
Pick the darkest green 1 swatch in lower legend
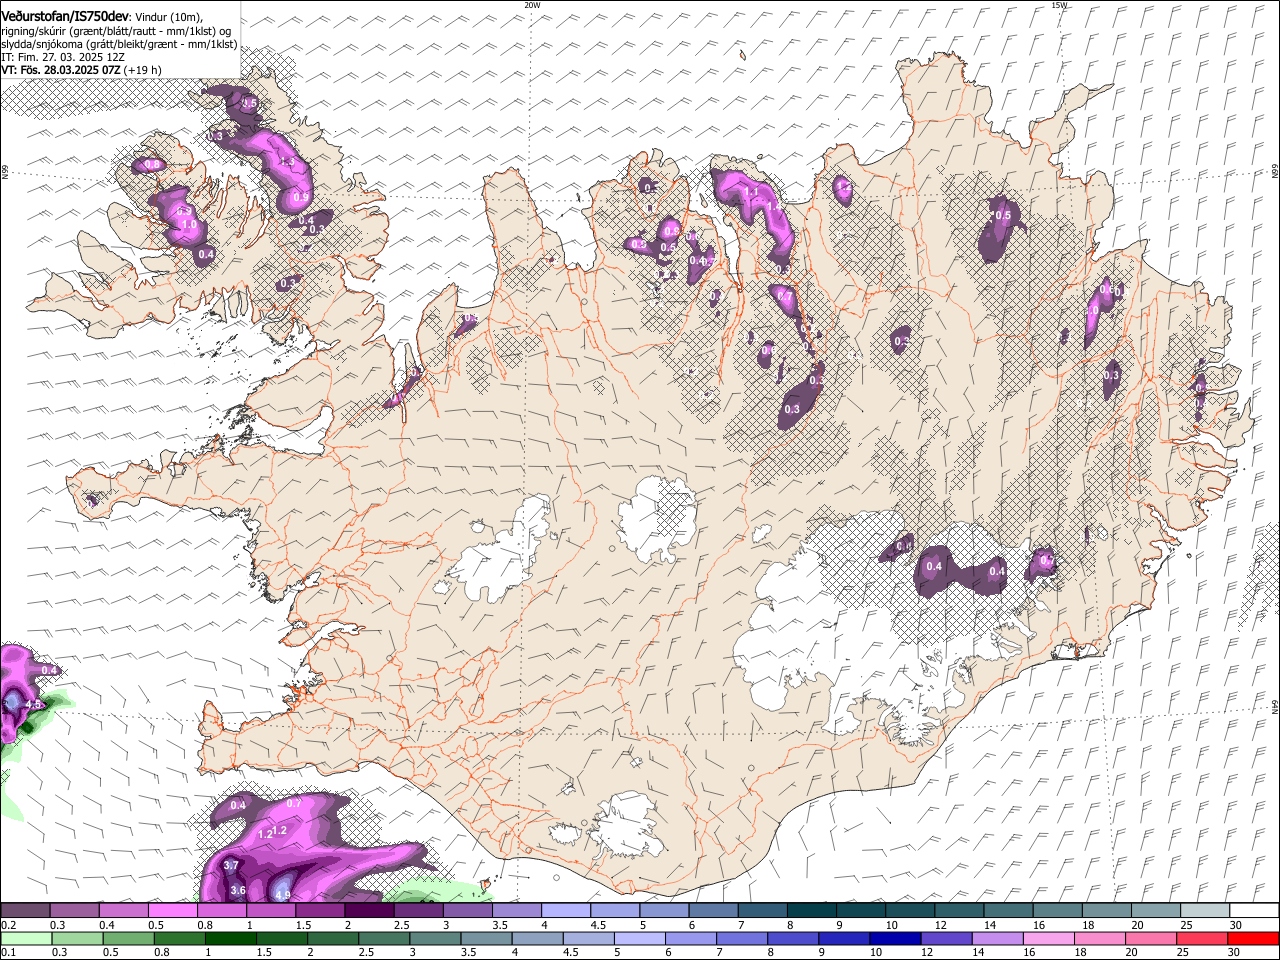coord(230,939)
